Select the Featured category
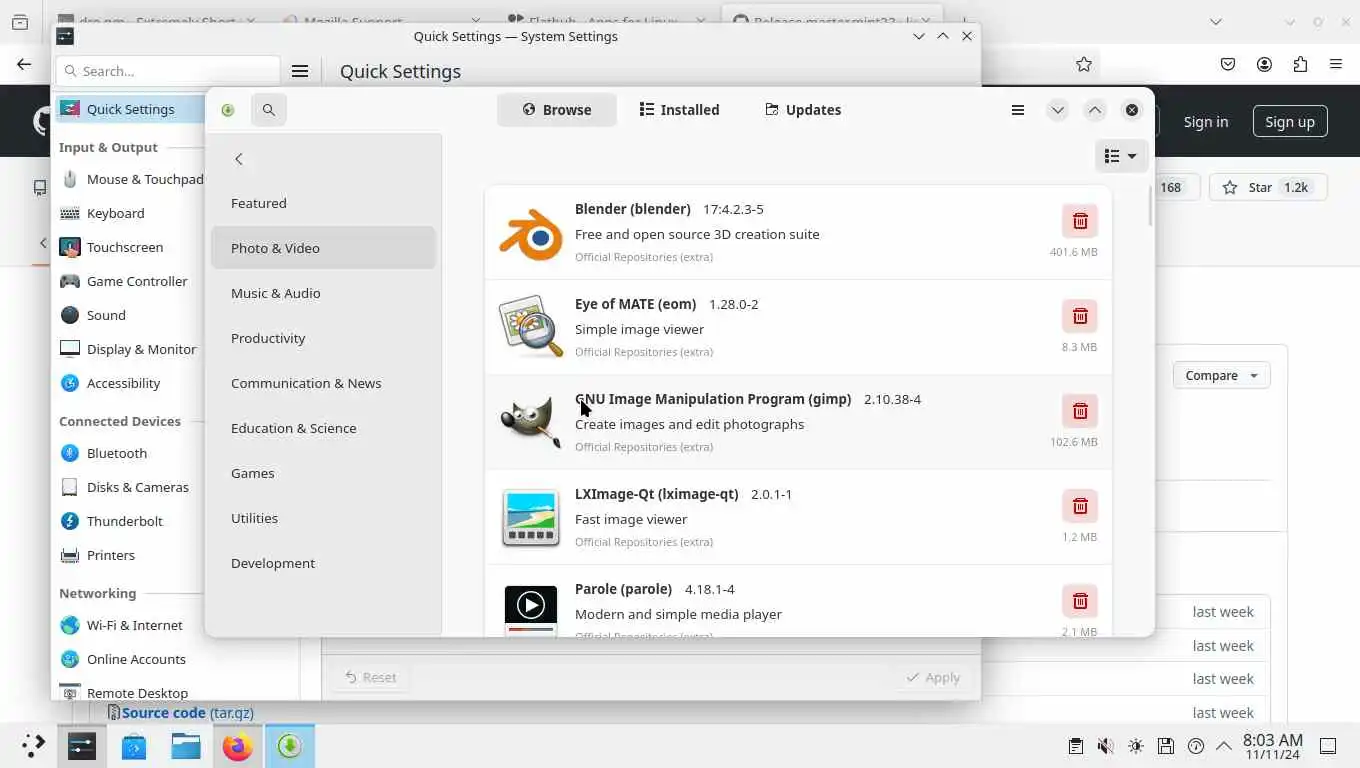1360x768 pixels. [323, 203]
